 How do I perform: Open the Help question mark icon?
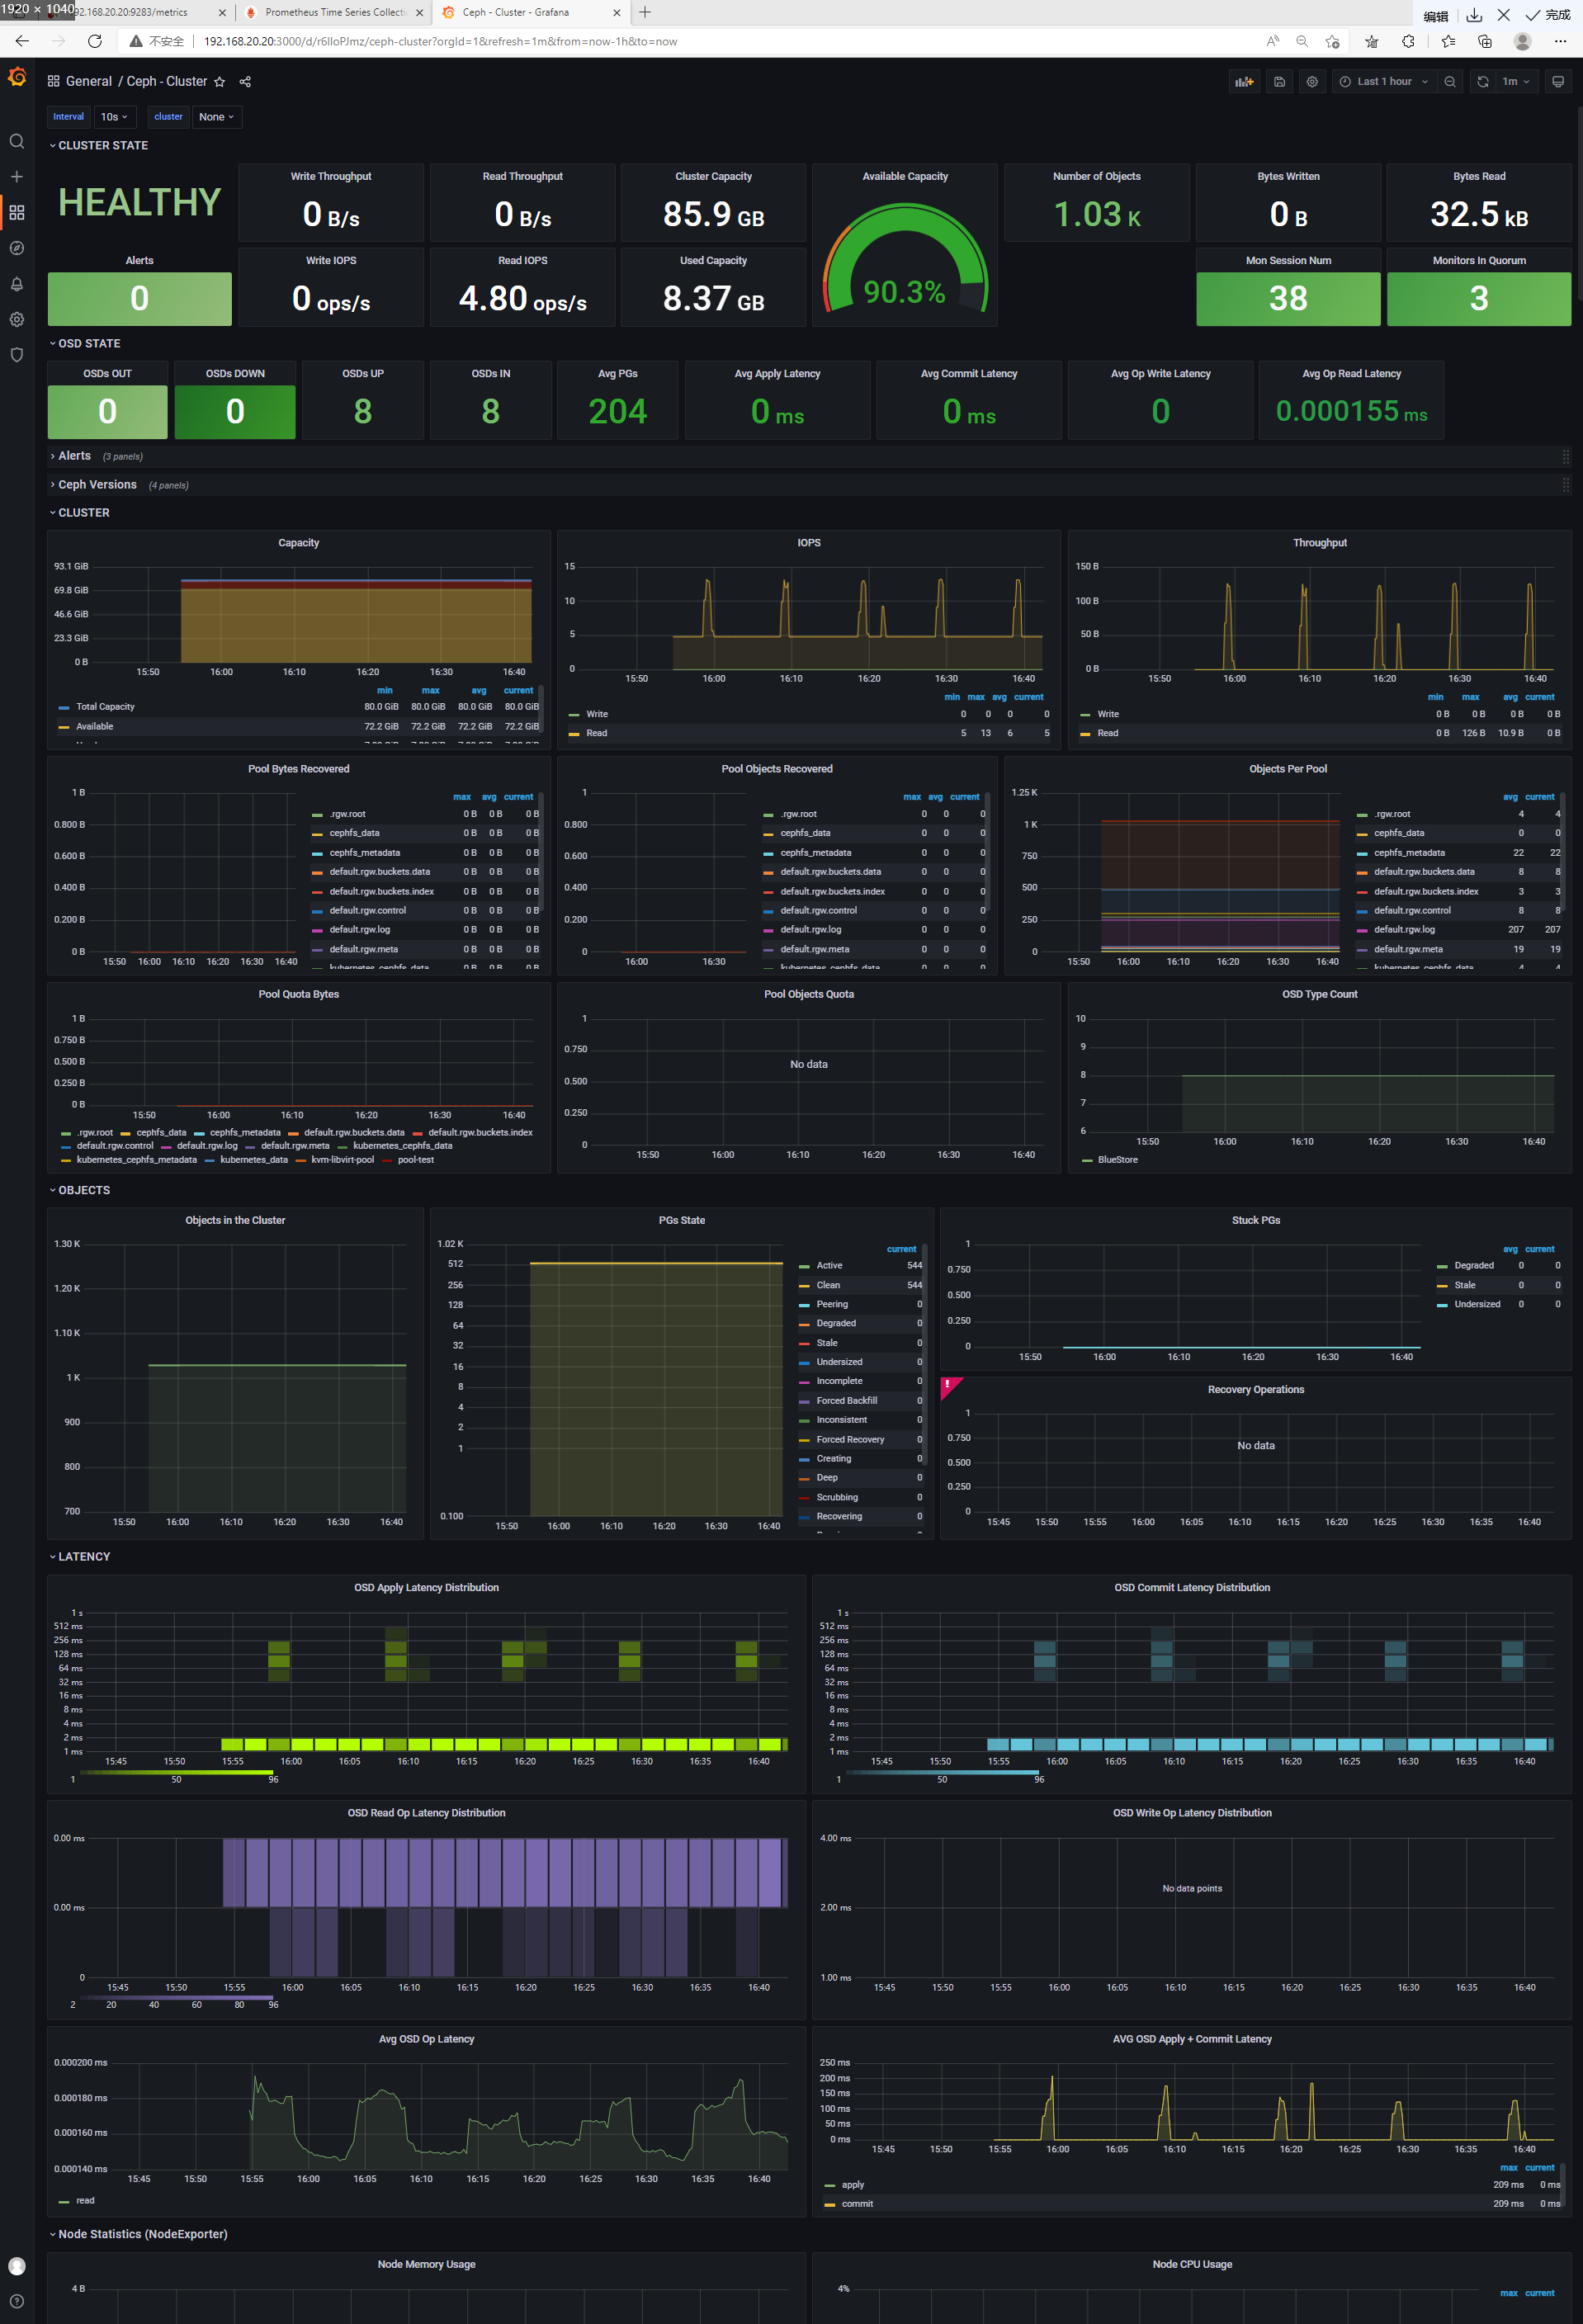pyautogui.click(x=17, y=2301)
